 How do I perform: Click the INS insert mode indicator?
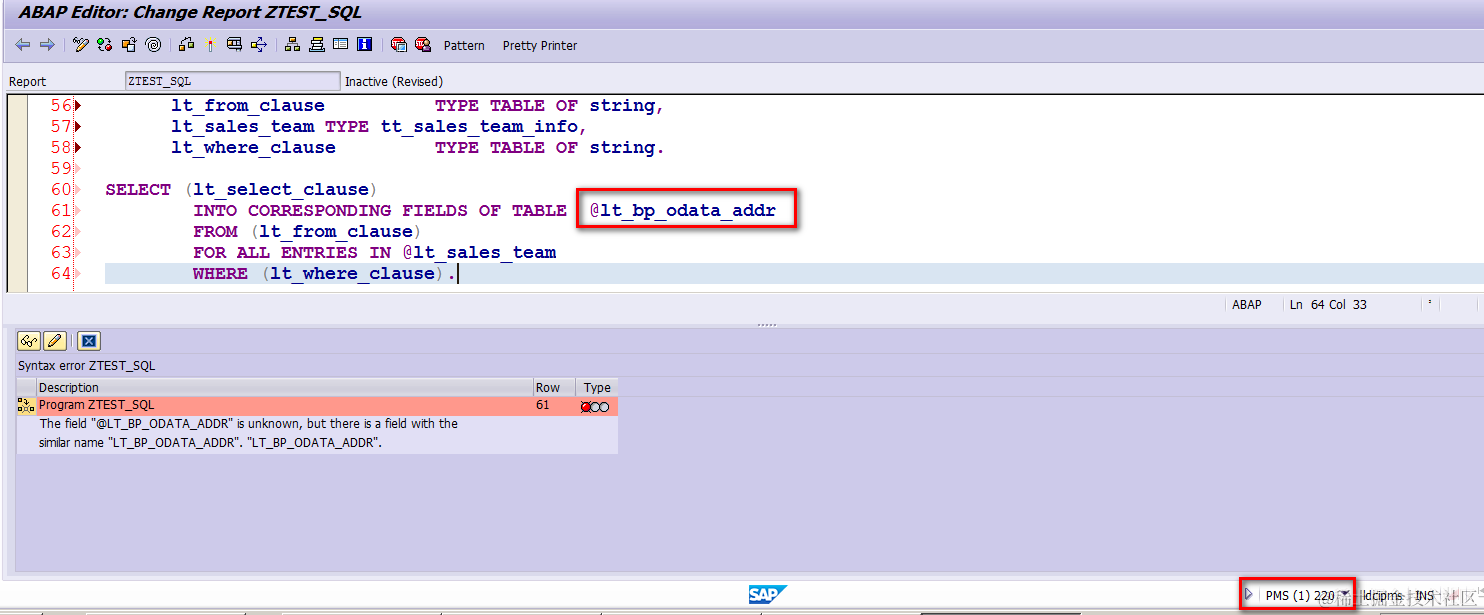click(x=1424, y=596)
